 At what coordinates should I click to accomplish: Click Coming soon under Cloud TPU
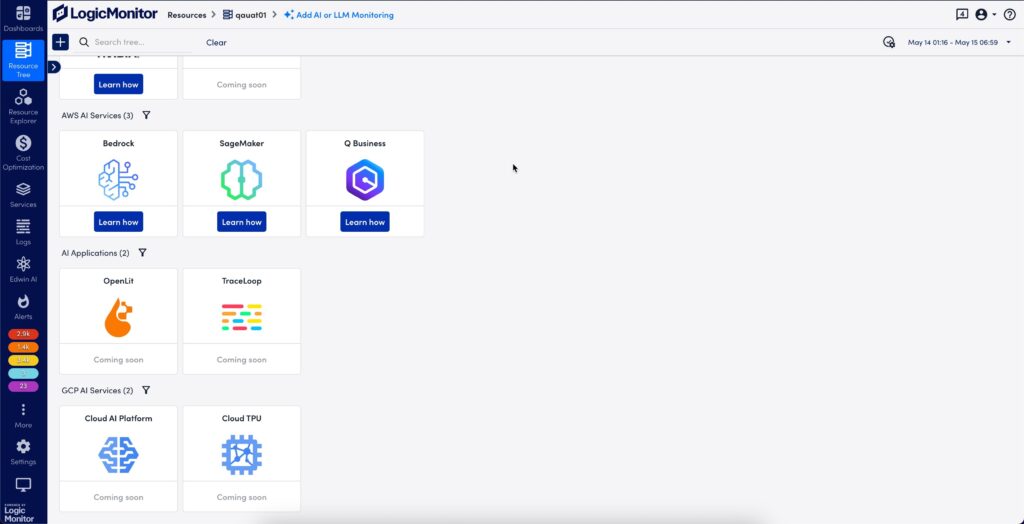pos(242,497)
